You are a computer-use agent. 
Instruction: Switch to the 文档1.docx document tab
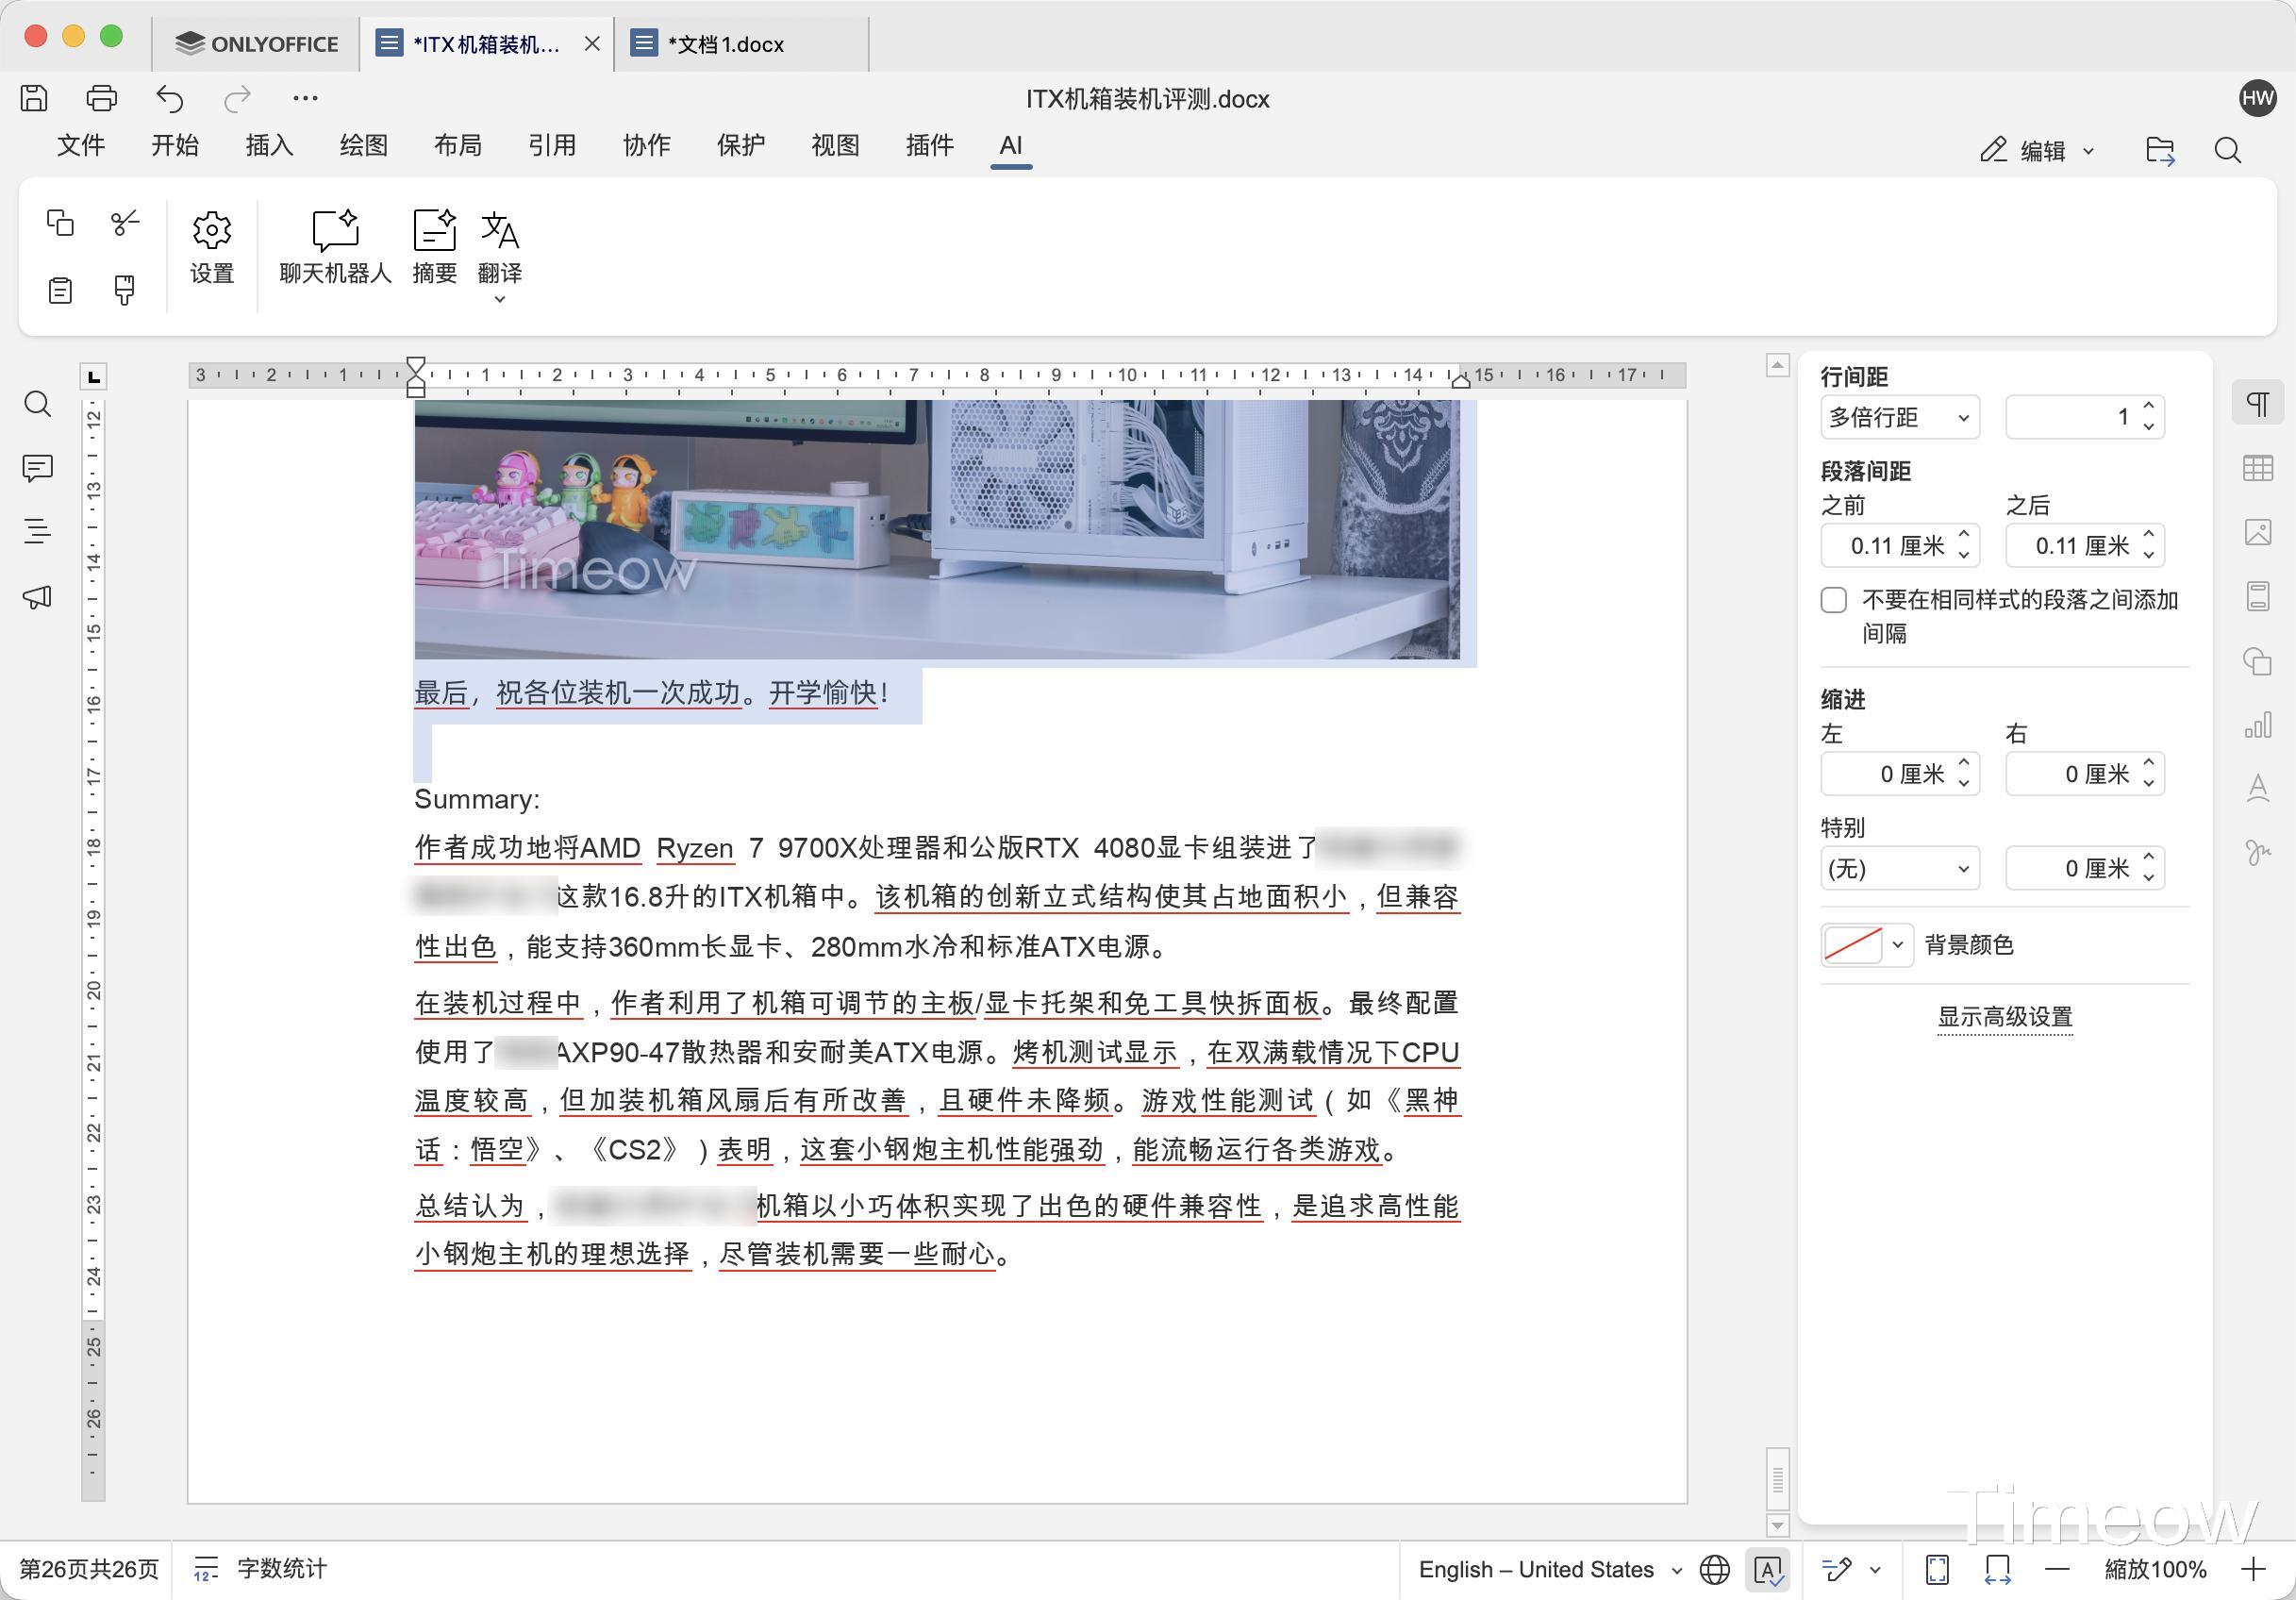[x=725, y=44]
